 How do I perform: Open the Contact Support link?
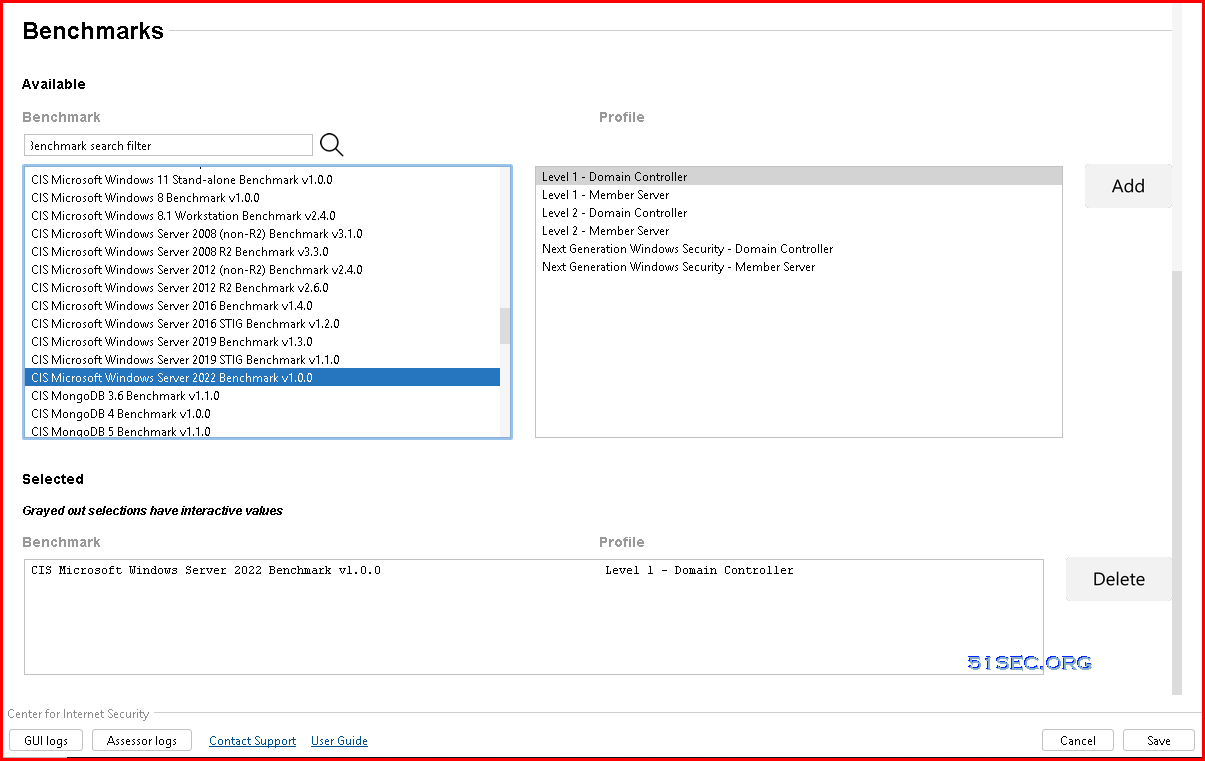pos(252,741)
